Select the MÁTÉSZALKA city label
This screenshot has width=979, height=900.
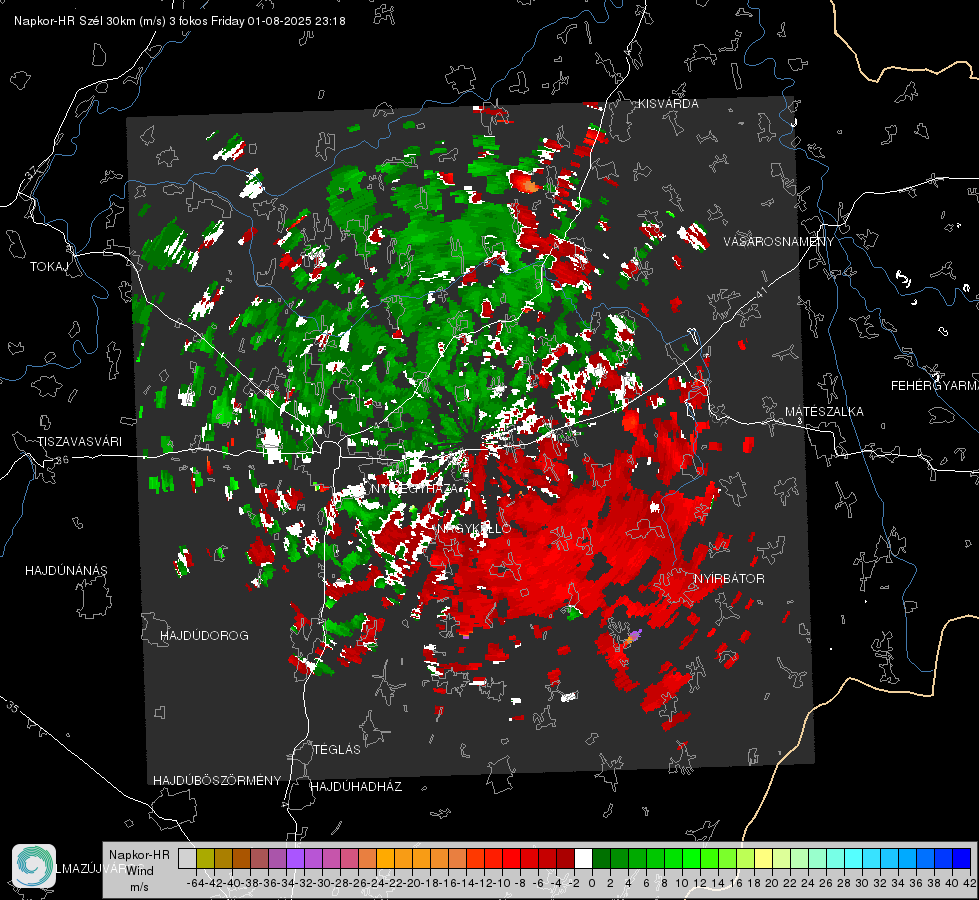pyautogui.click(x=824, y=412)
